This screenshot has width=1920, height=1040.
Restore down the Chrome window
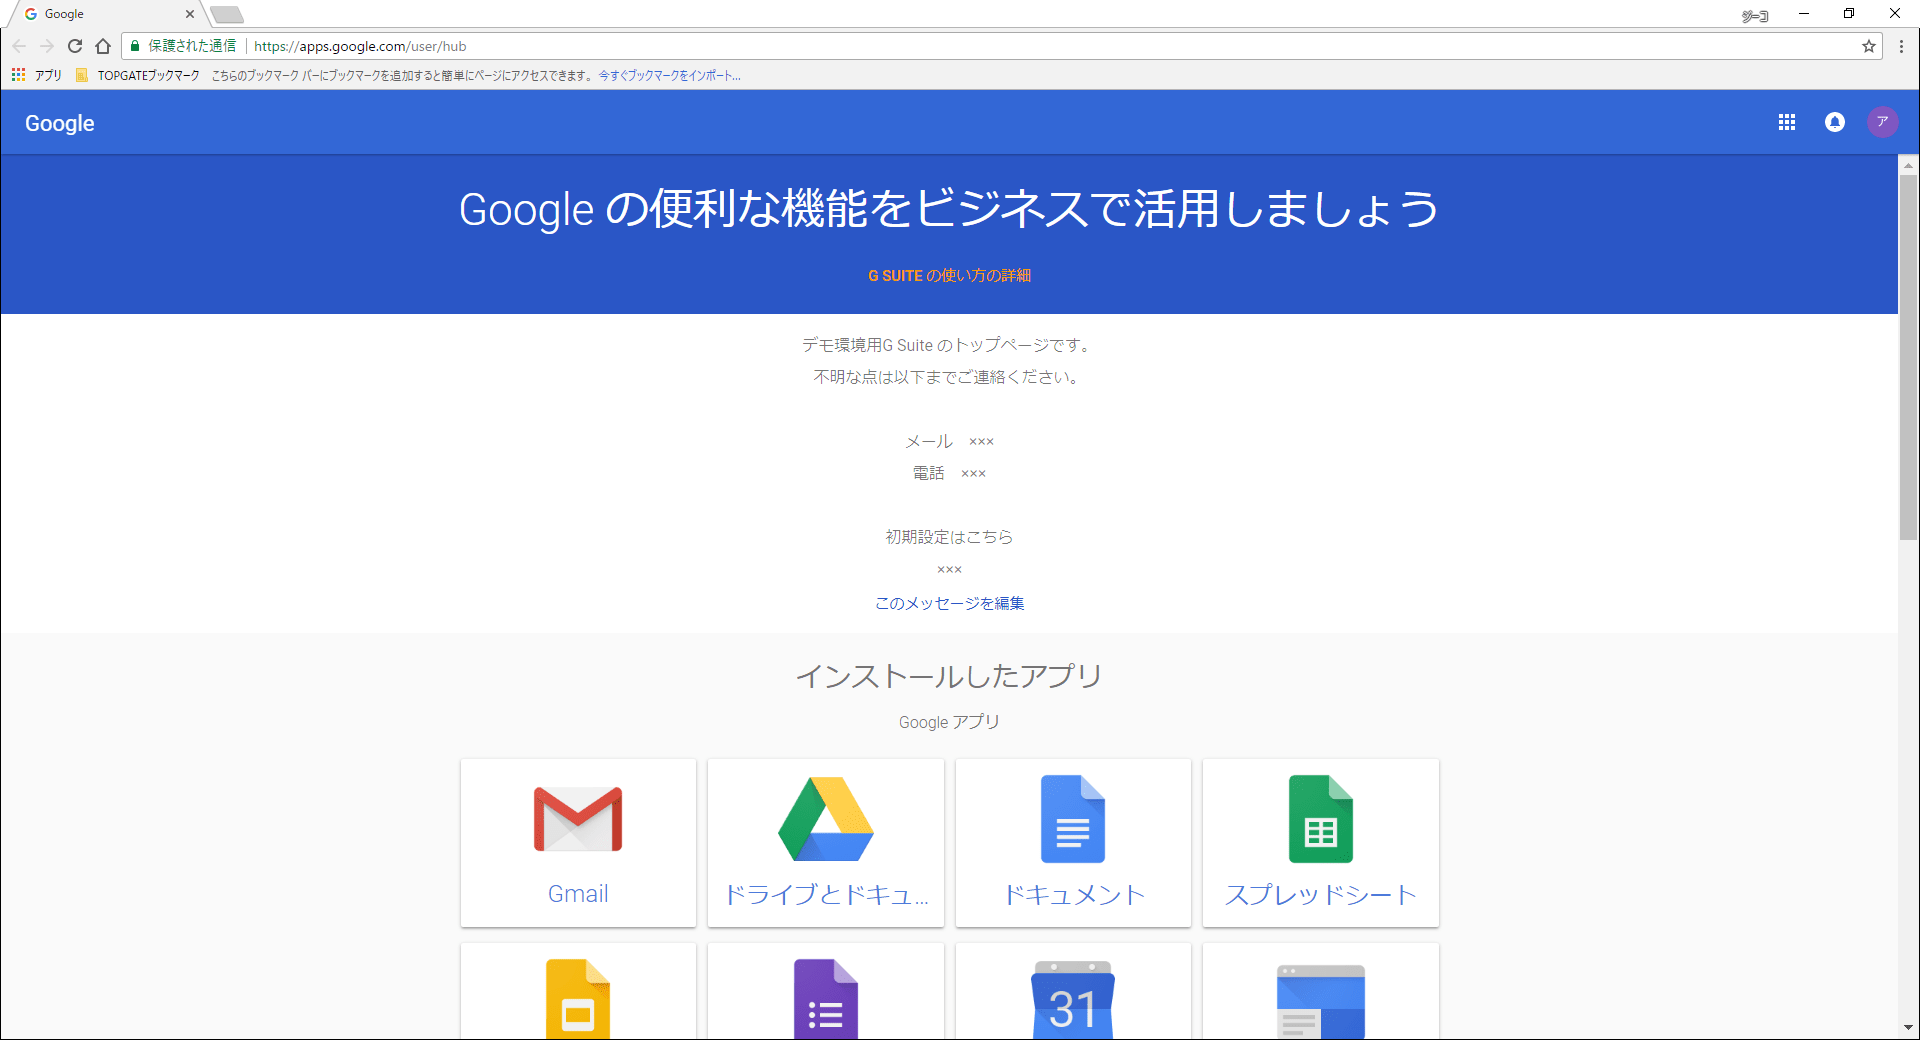tap(1849, 14)
